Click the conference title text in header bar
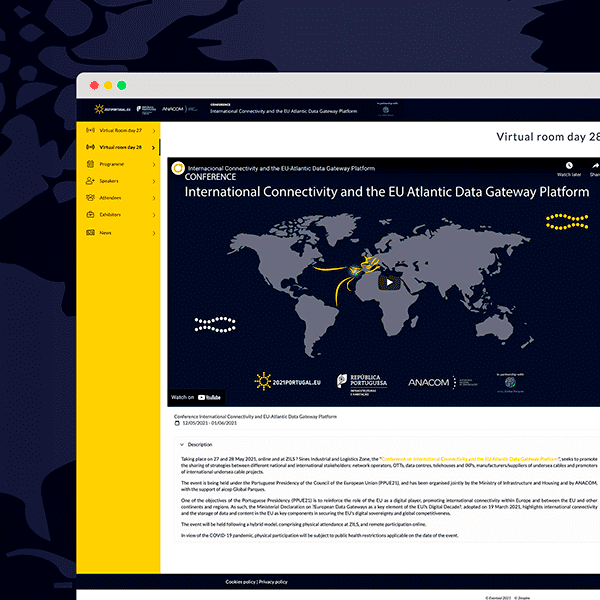The height and width of the screenshot is (600, 600). [x=284, y=111]
